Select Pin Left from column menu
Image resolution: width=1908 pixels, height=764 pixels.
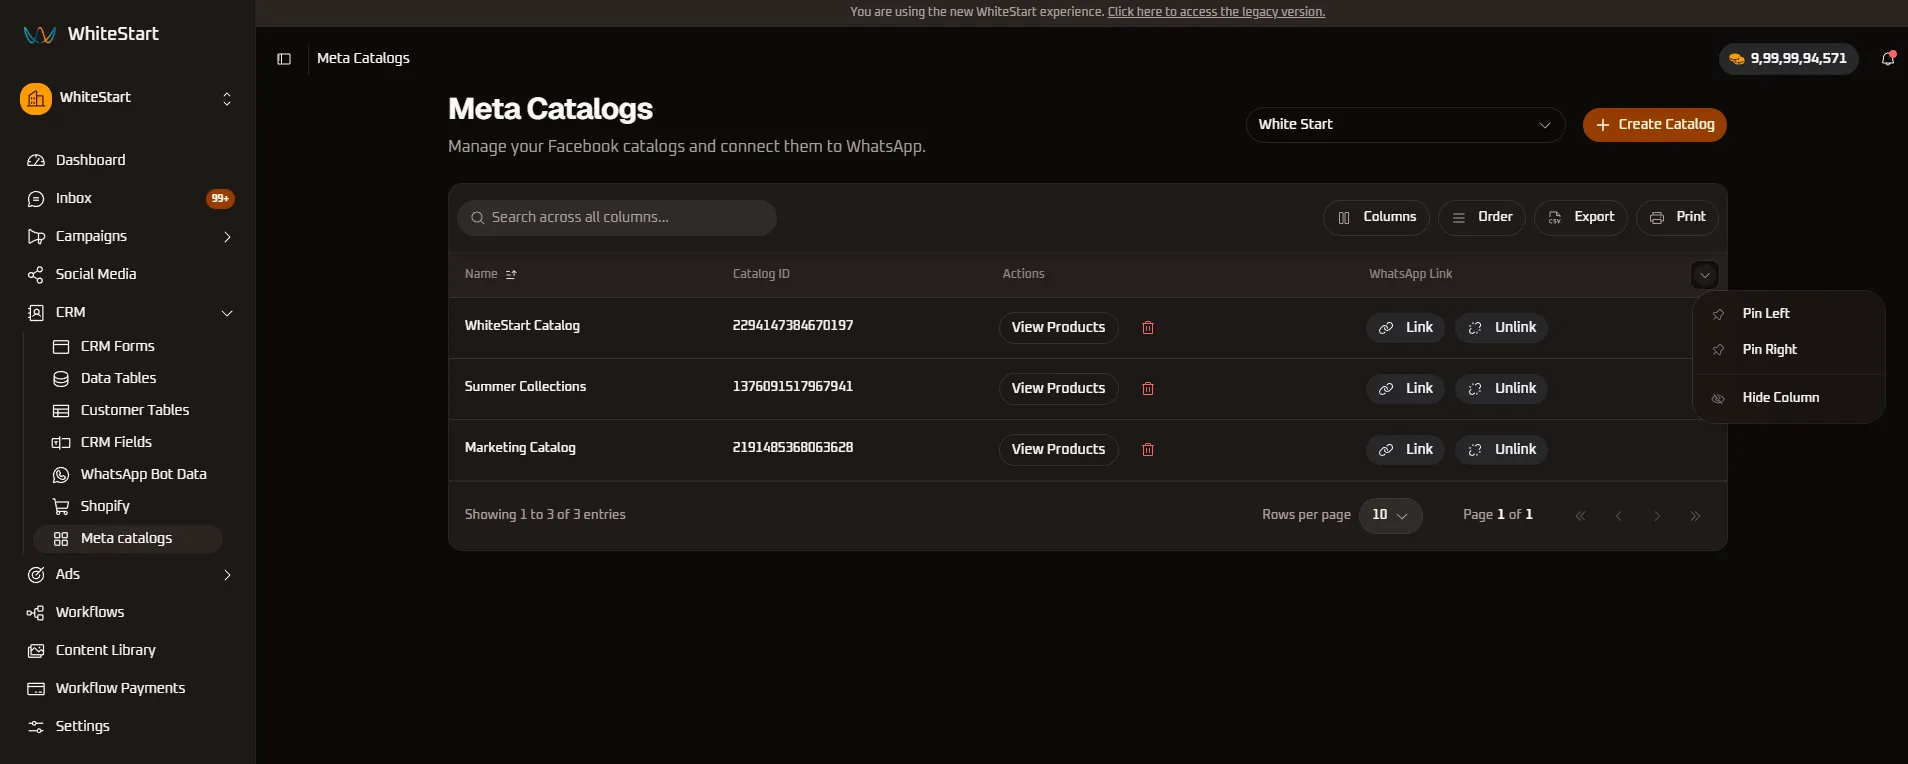(1789, 314)
